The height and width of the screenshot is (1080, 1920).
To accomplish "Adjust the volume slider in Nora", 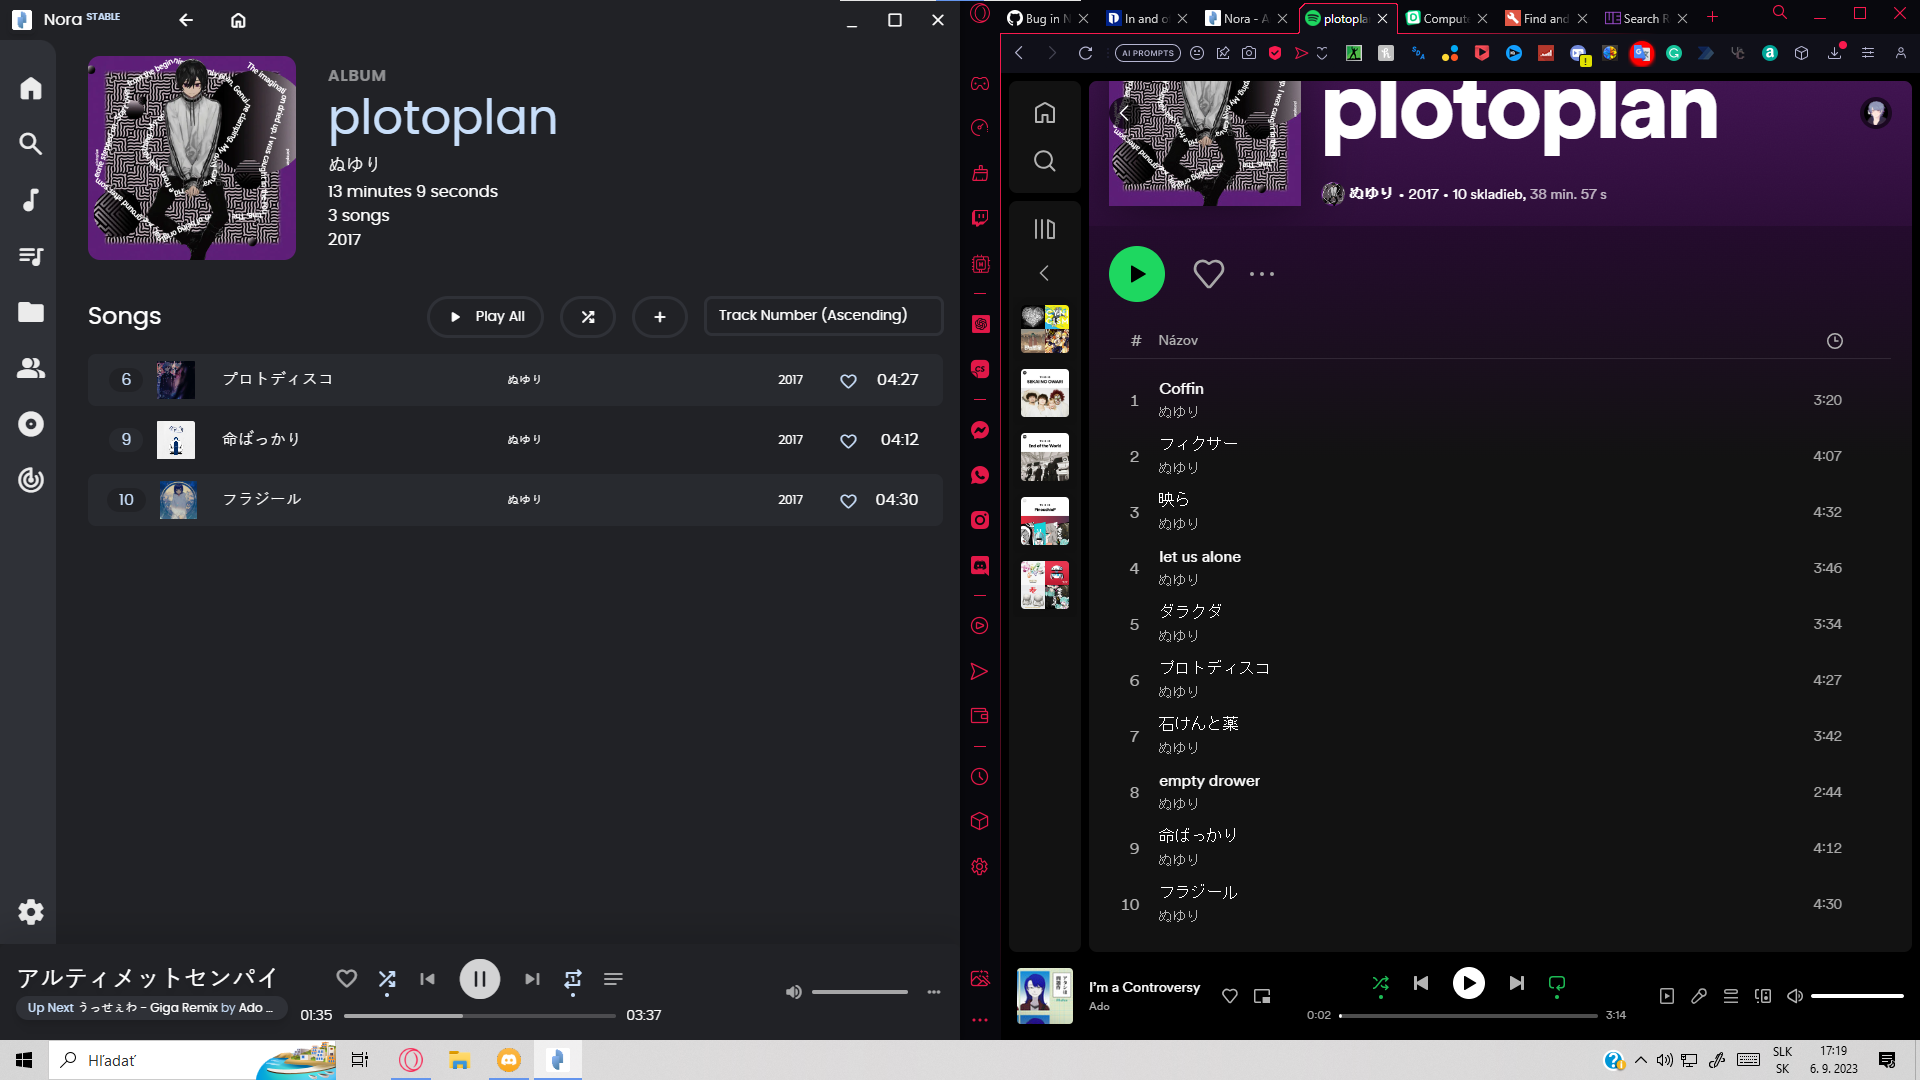I will [x=860, y=991].
